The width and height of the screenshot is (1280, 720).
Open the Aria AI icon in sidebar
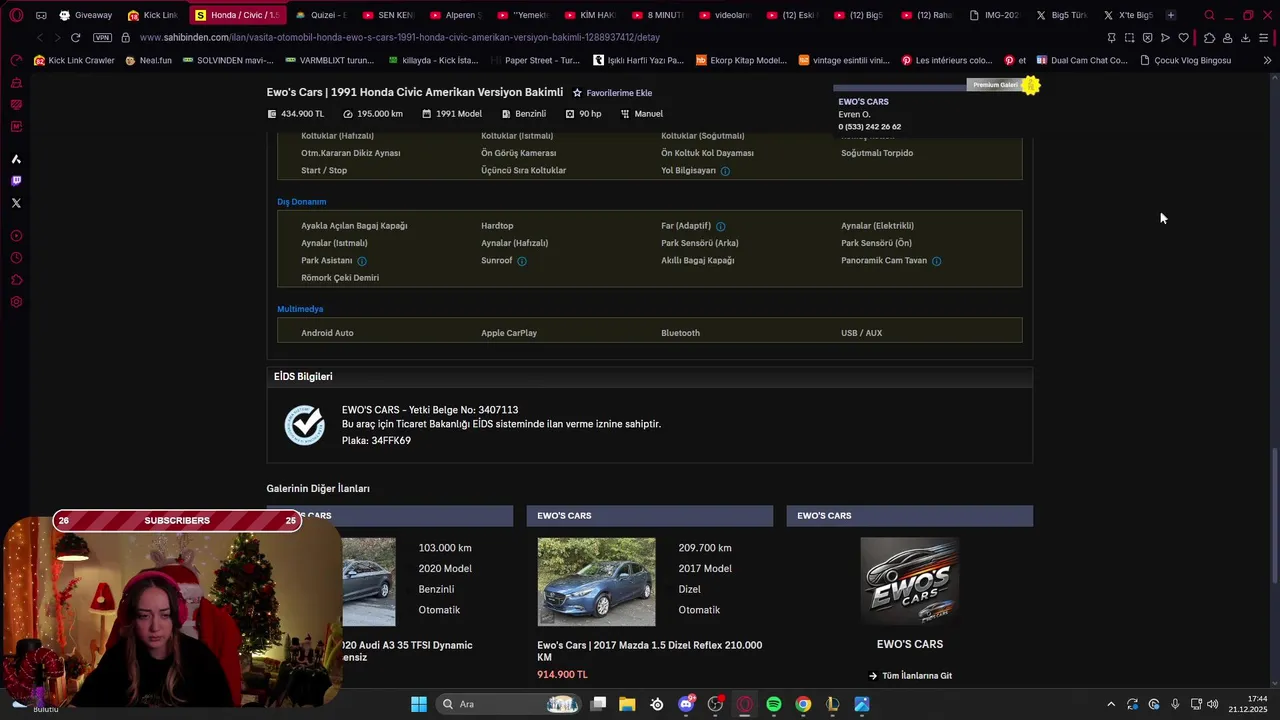(16, 159)
